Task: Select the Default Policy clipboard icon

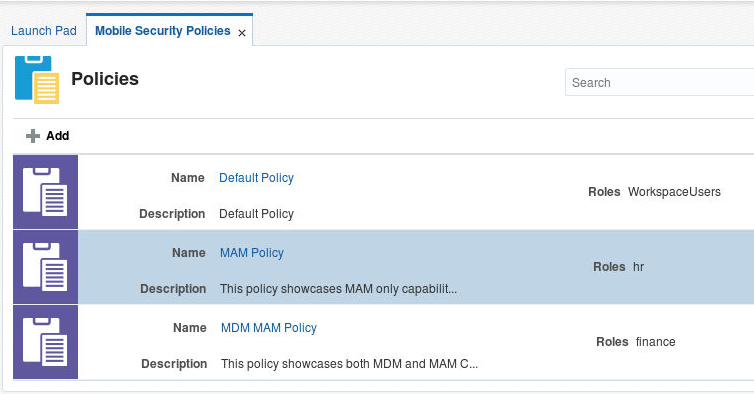Action: (45, 192)
